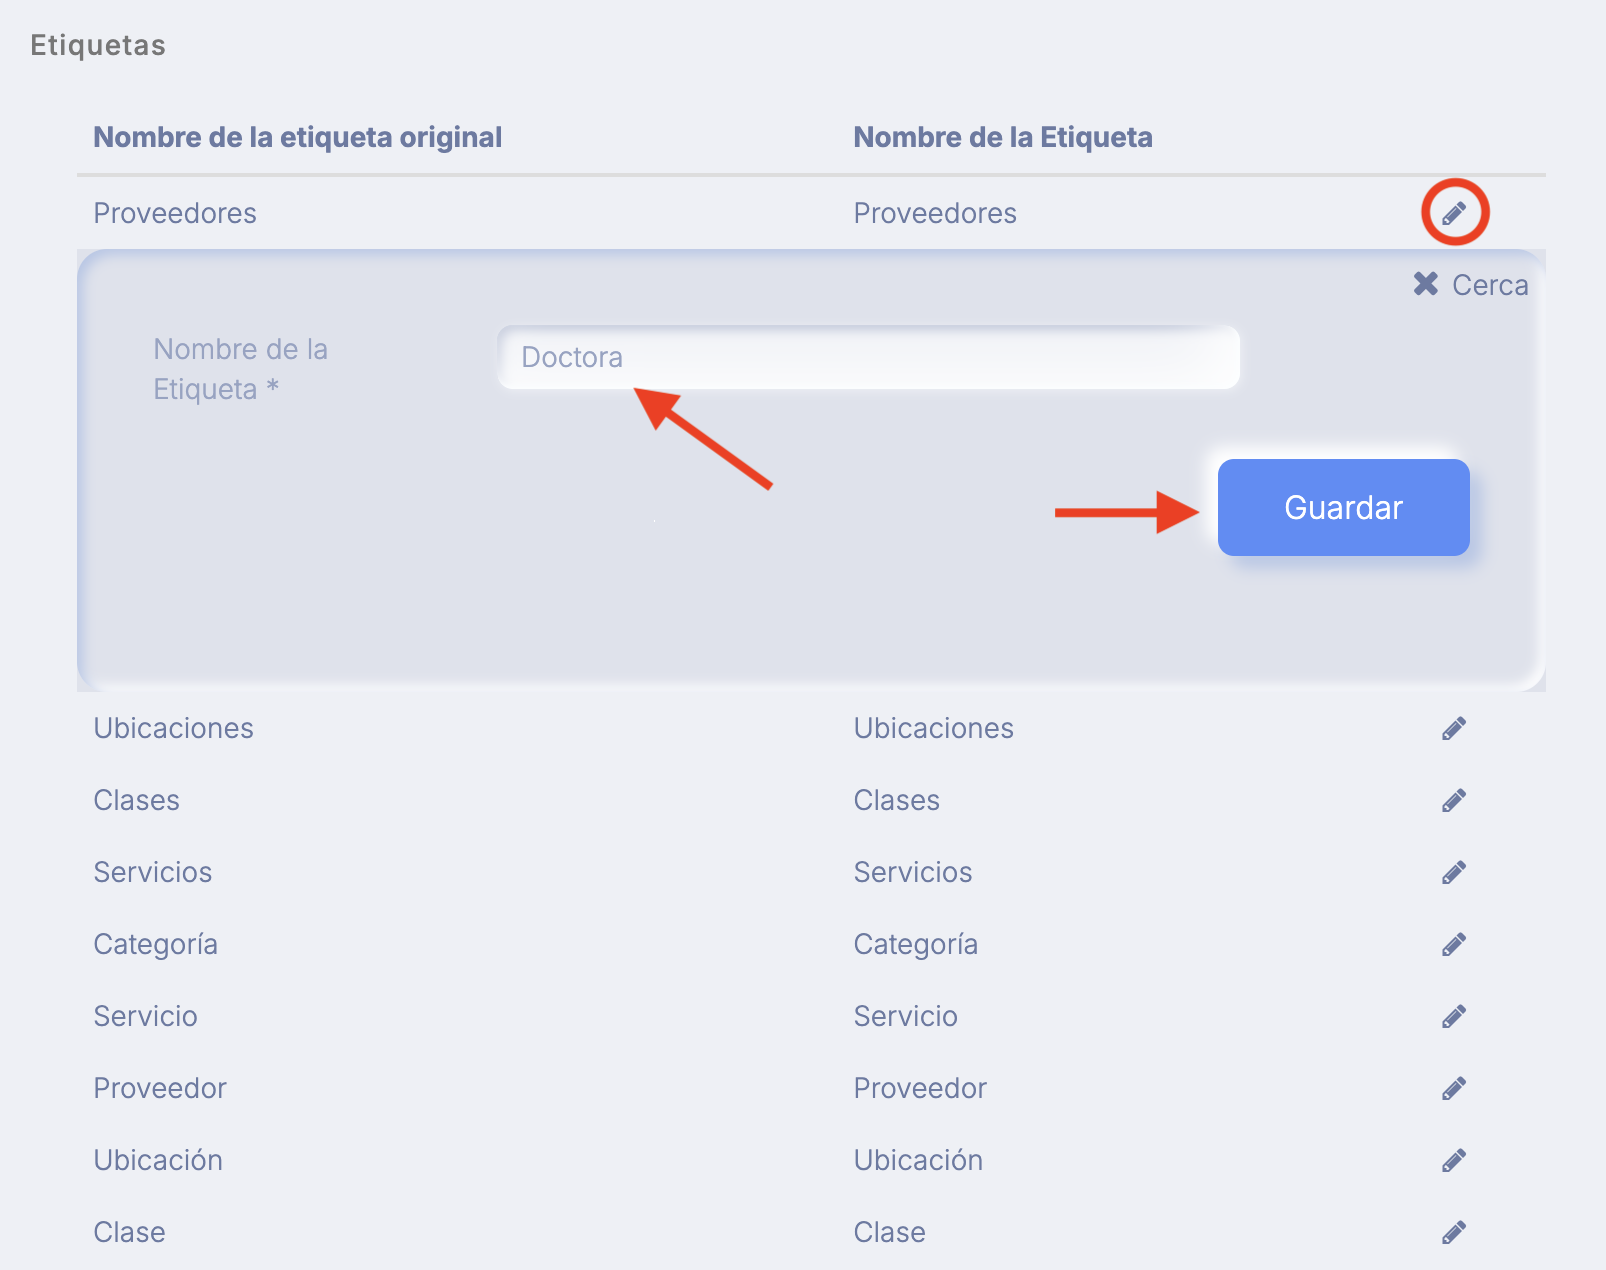
Task: Select custom label cell Proveedores
Action: point(935,213)
